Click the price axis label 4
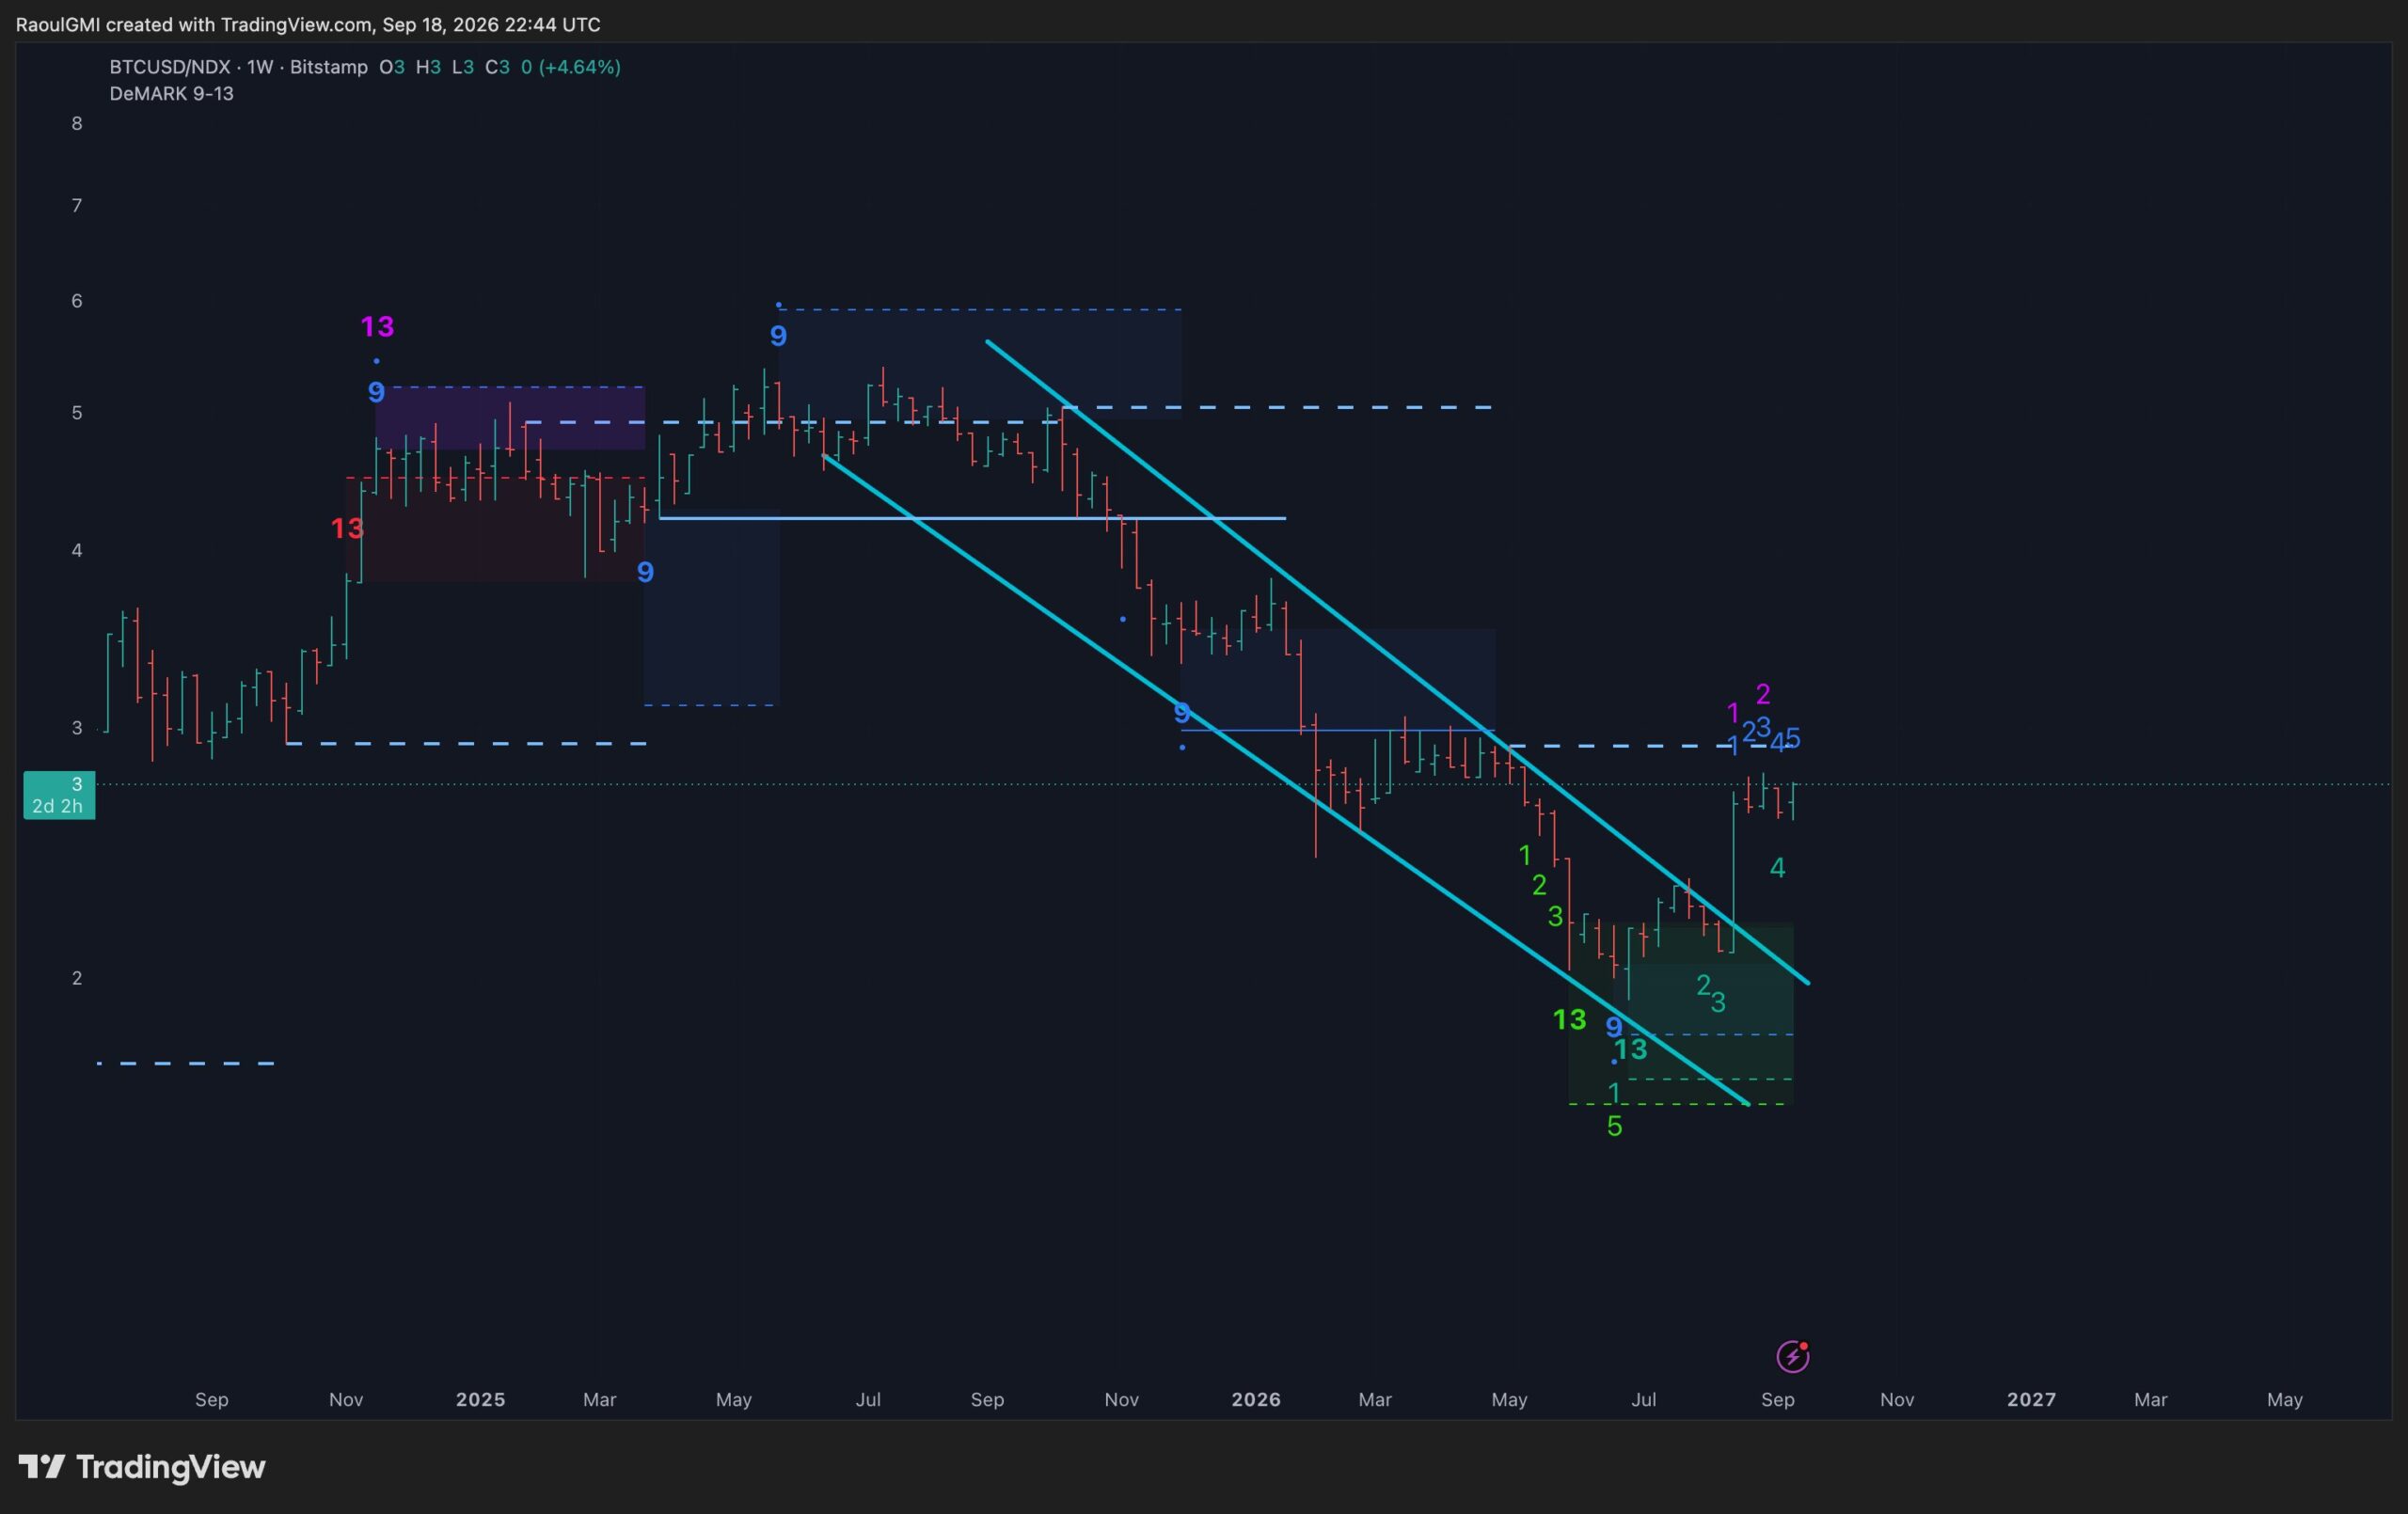Viewport: 2408px width, 1514px height. [x=77, y=549]
